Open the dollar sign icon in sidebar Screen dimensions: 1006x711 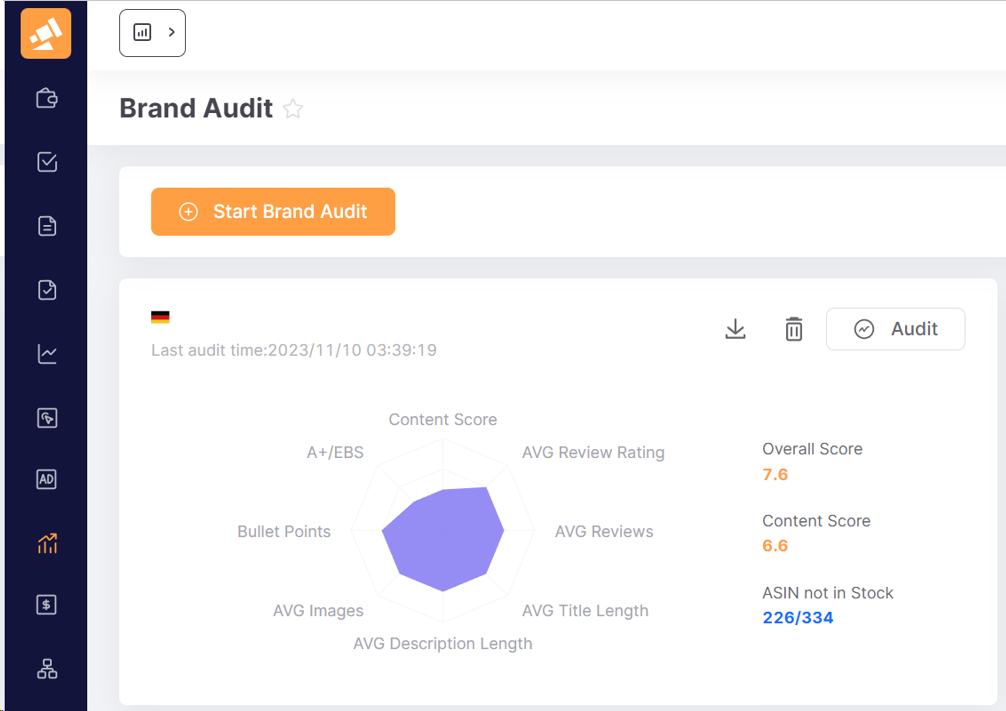click(47, 605)
